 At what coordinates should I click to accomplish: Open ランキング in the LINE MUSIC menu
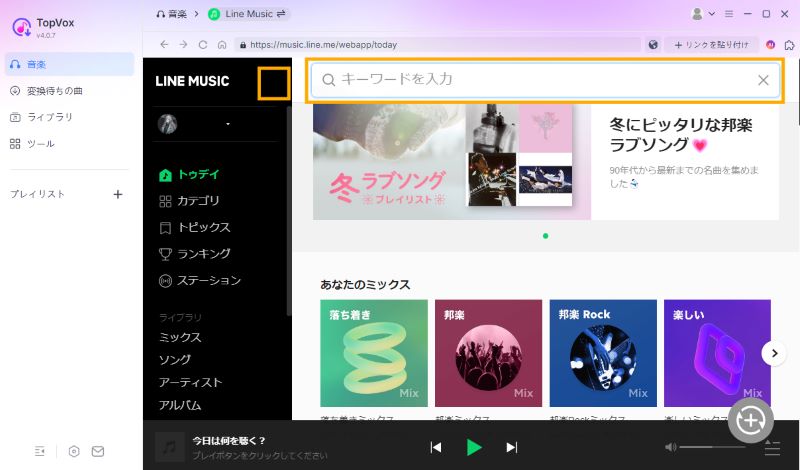195,254
